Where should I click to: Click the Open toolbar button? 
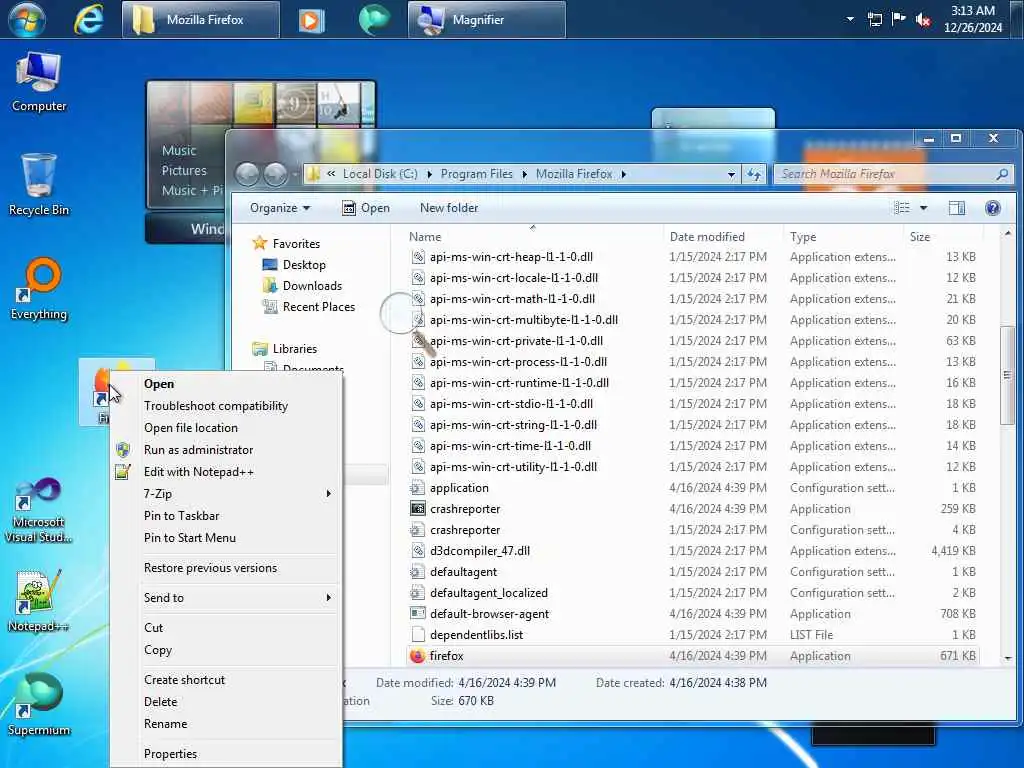click(366, 208)
